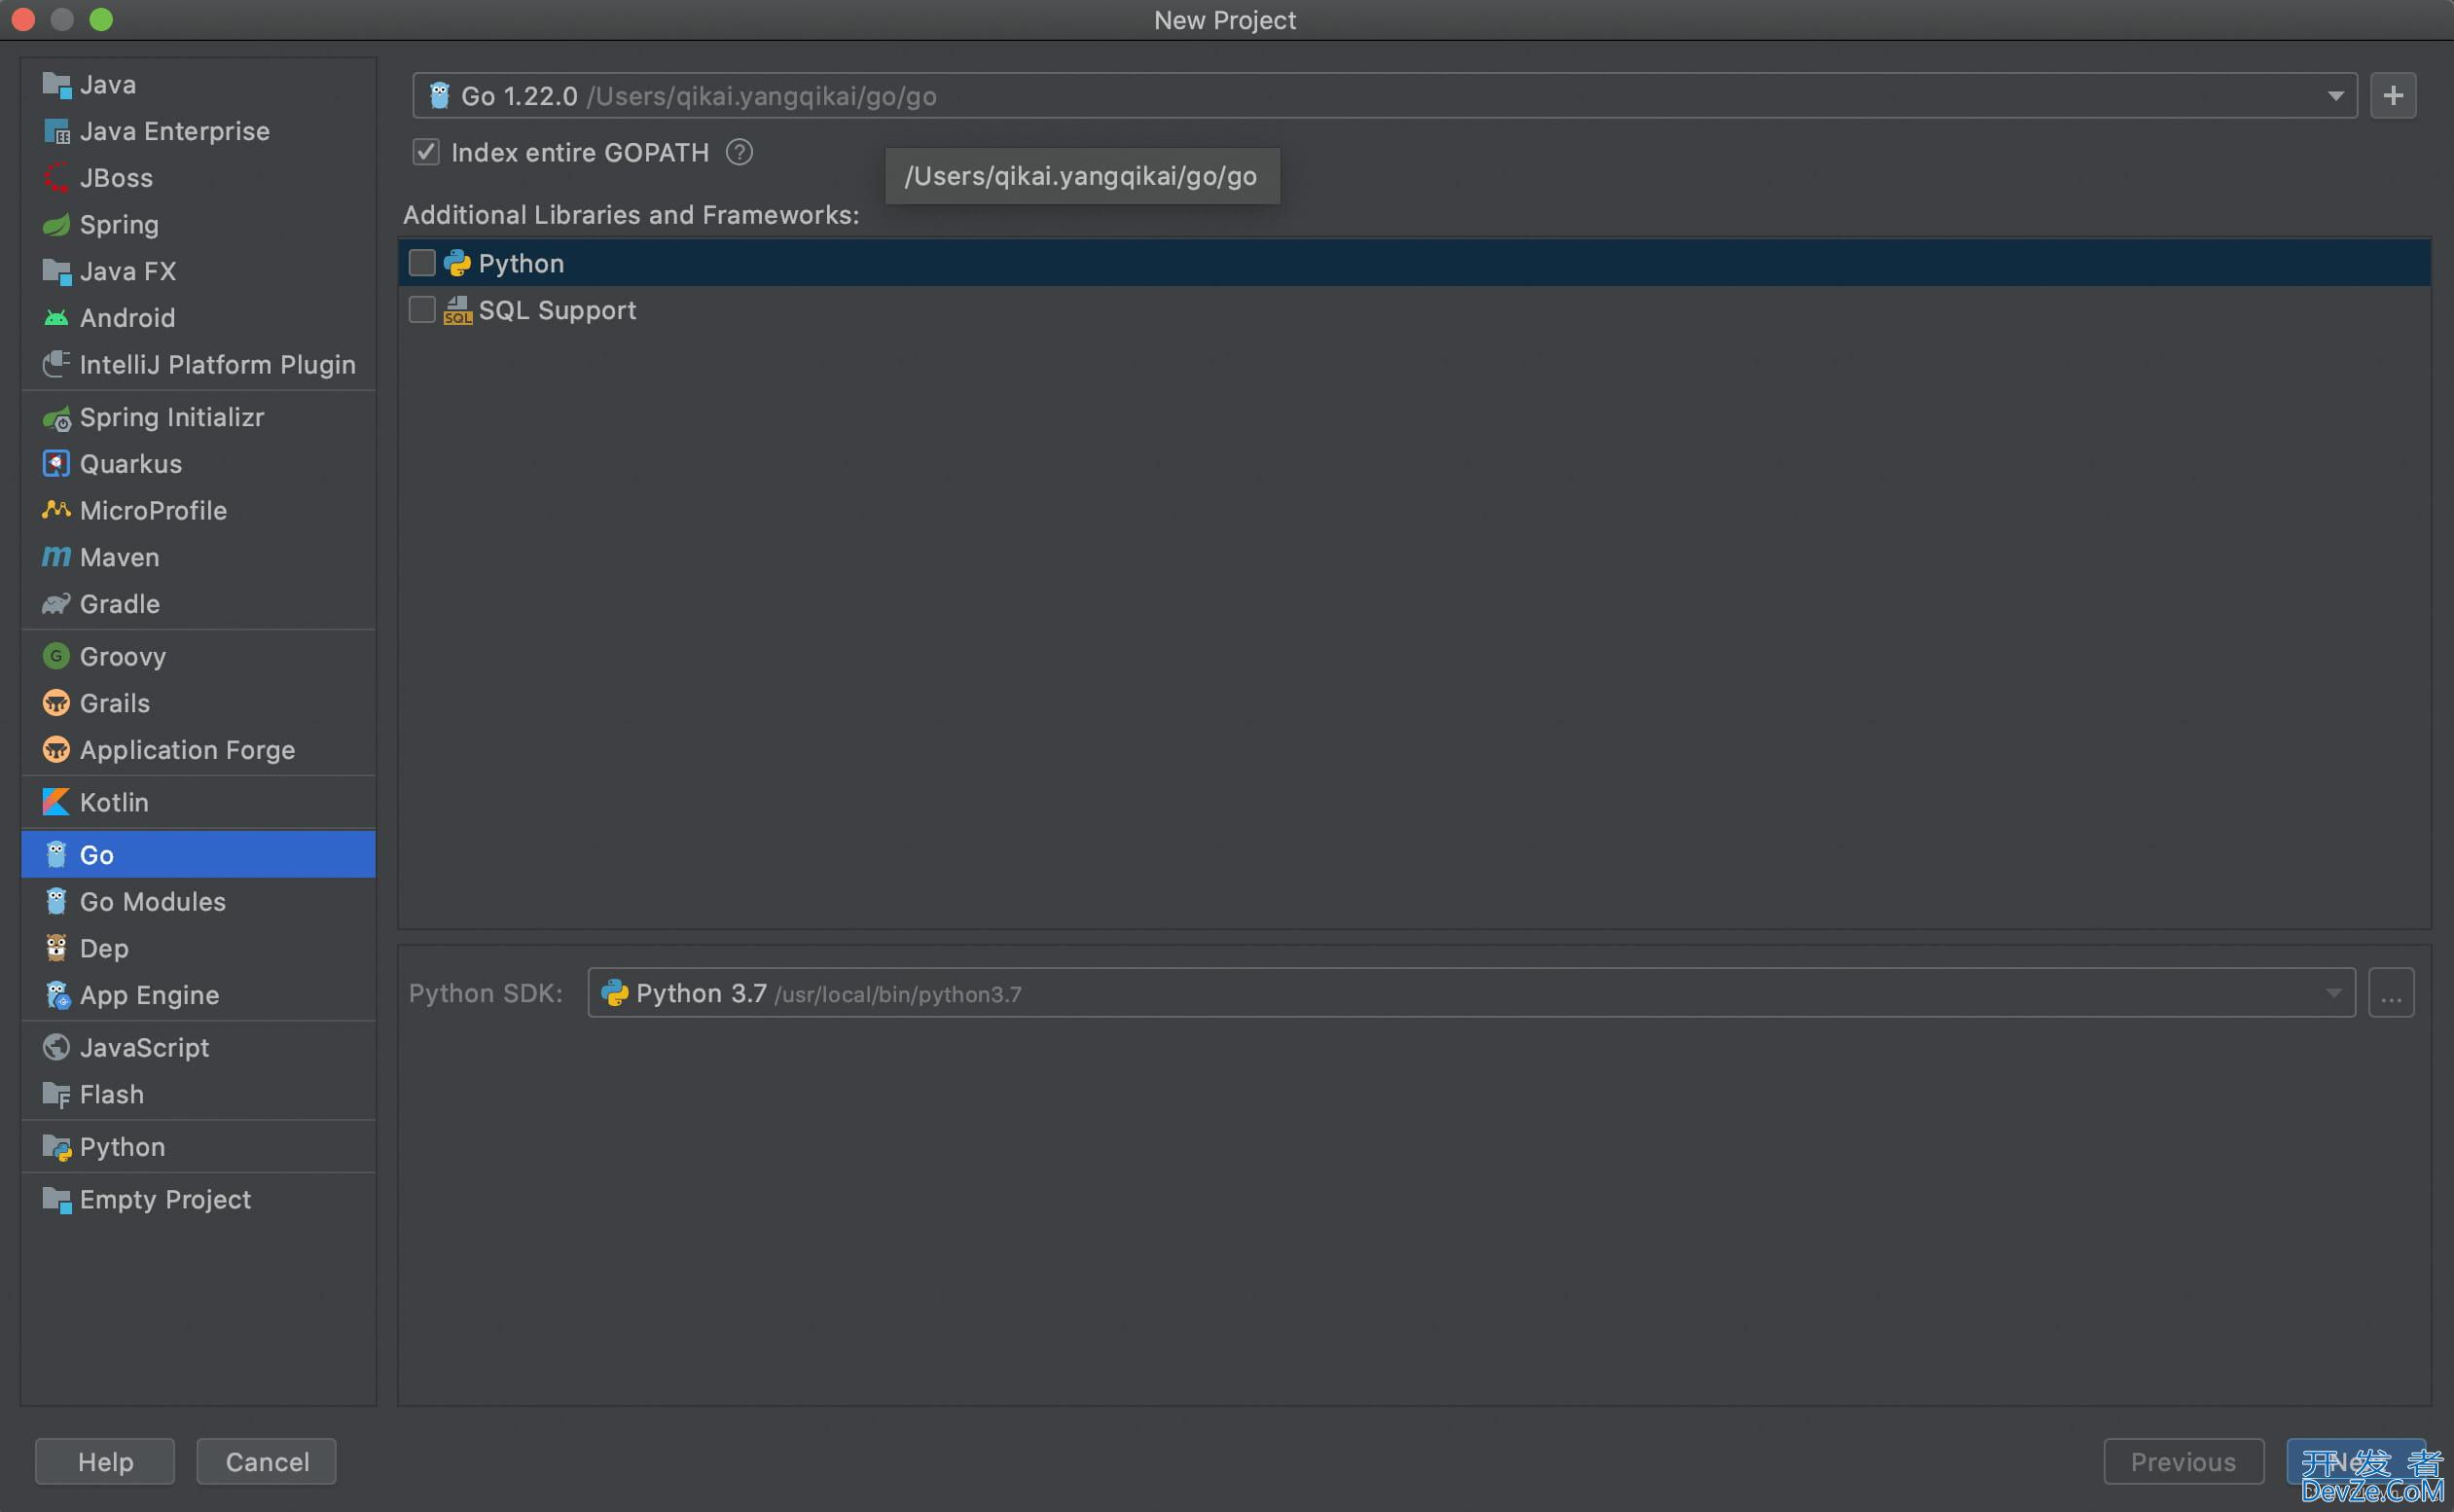Select the SQL Support framework row
This screenshot has height=1512, width=2454.
coord(1414,310)
